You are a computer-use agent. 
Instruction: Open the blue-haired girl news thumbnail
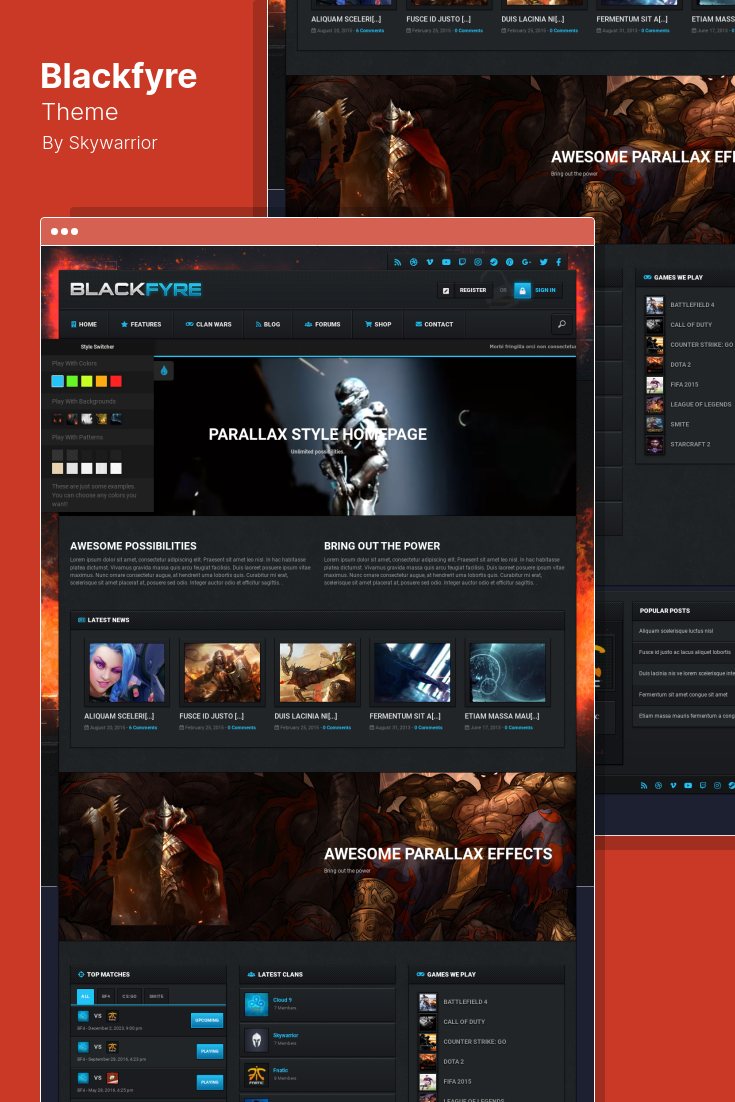click(126, 673)
